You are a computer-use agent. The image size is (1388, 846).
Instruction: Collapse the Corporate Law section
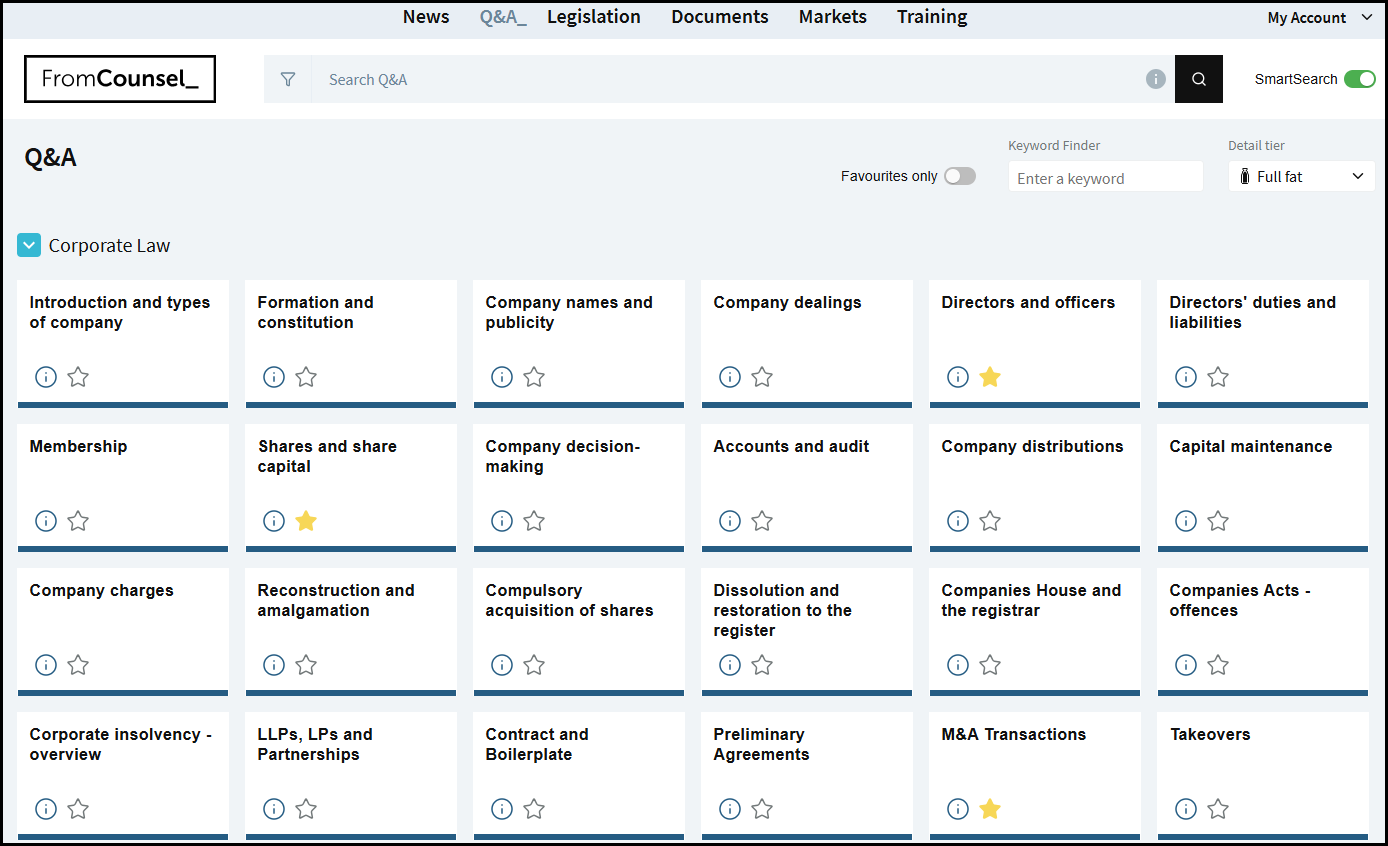(x=29, y=245)
